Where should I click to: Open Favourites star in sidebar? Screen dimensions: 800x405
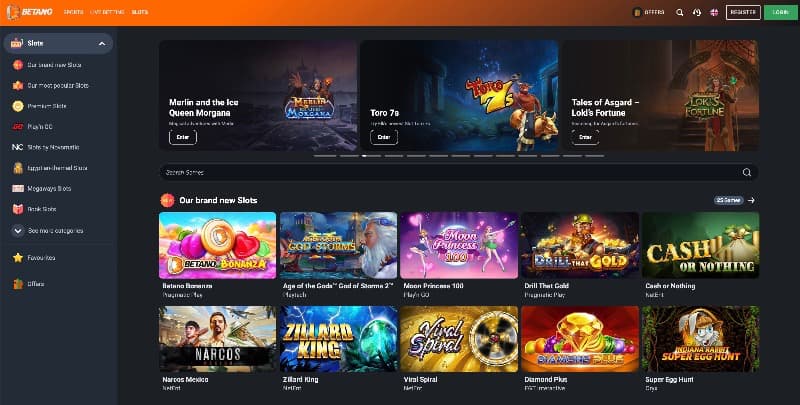(18, 258)
